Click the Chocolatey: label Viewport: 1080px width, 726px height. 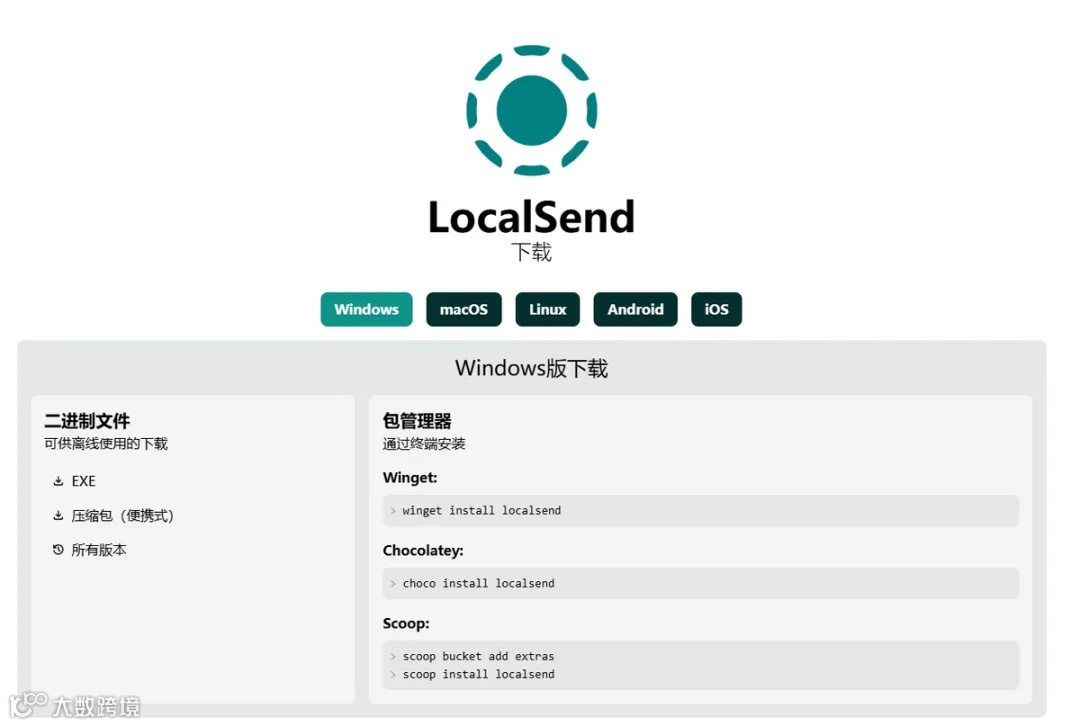point(423,550)
